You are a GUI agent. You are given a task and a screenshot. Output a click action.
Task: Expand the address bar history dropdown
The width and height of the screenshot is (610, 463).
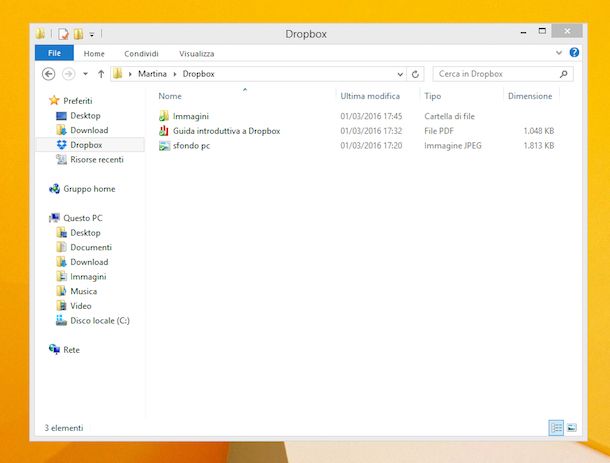point(400,74)
